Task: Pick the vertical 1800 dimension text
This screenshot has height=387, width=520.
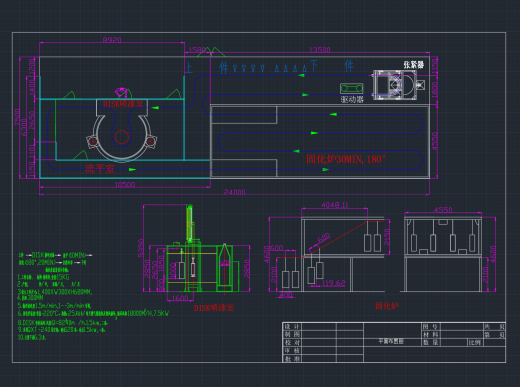Action: click(435, 90)
